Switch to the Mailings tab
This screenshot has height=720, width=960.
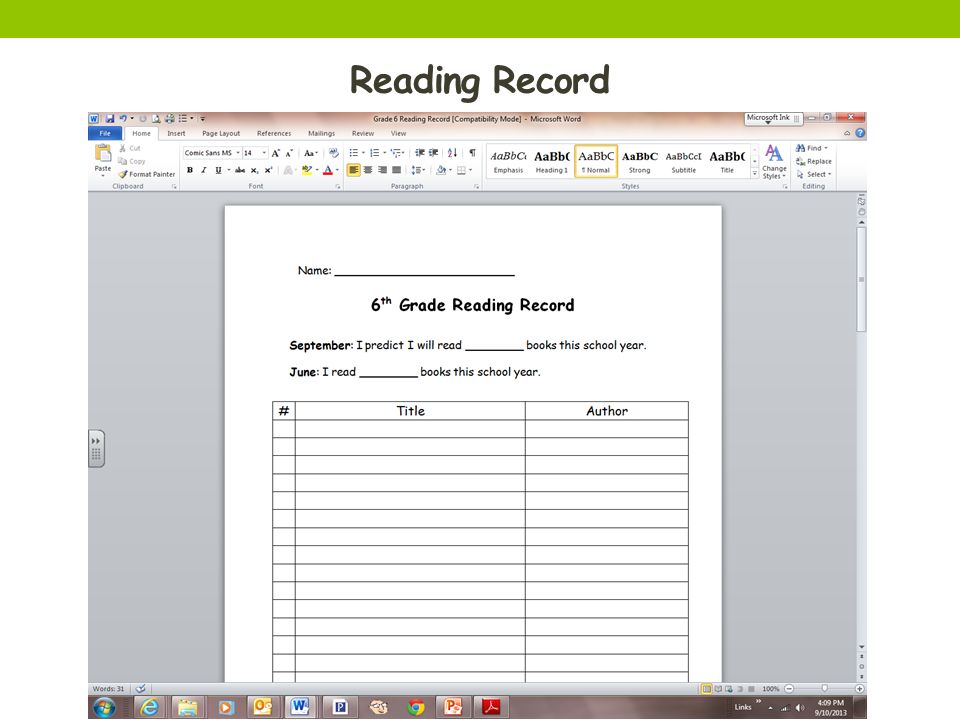321,133
